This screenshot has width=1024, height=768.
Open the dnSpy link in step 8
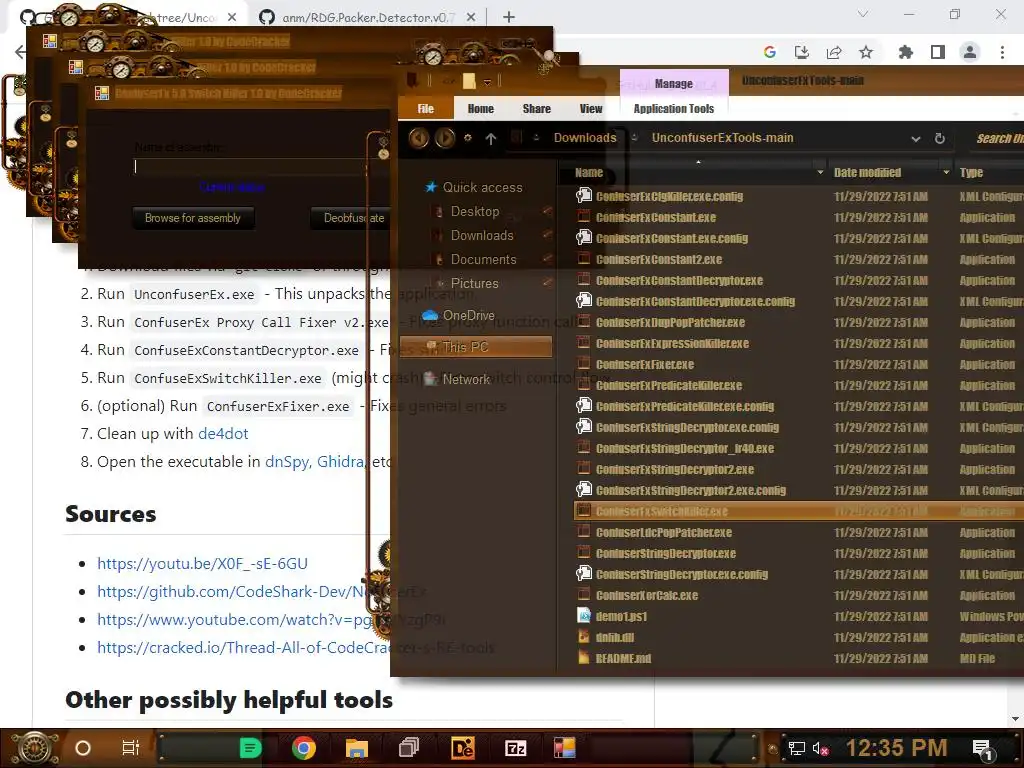[287, 462]
